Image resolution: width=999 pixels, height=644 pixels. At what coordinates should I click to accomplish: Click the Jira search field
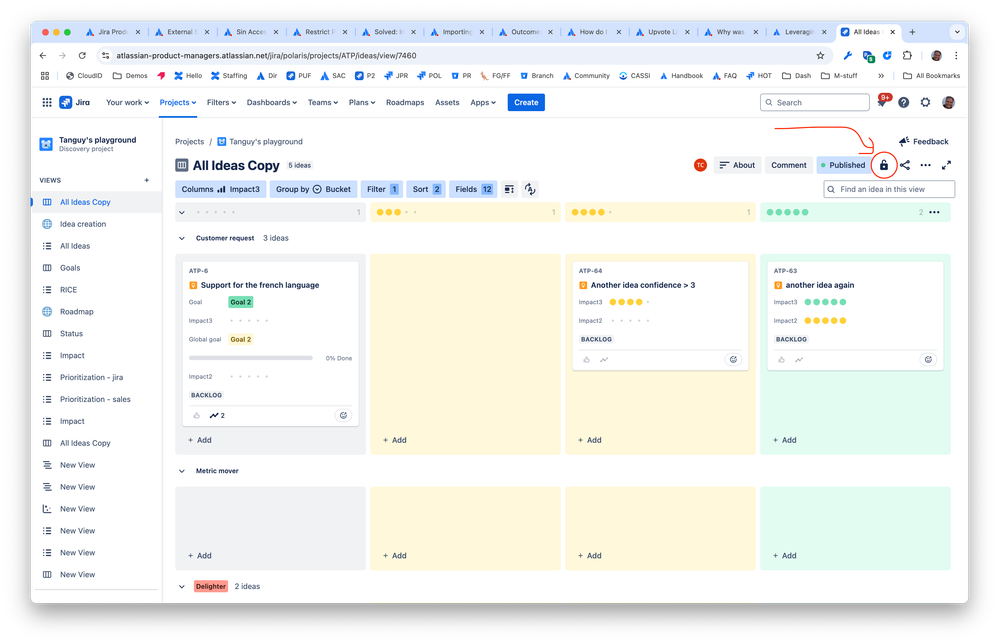click(815, 103)
